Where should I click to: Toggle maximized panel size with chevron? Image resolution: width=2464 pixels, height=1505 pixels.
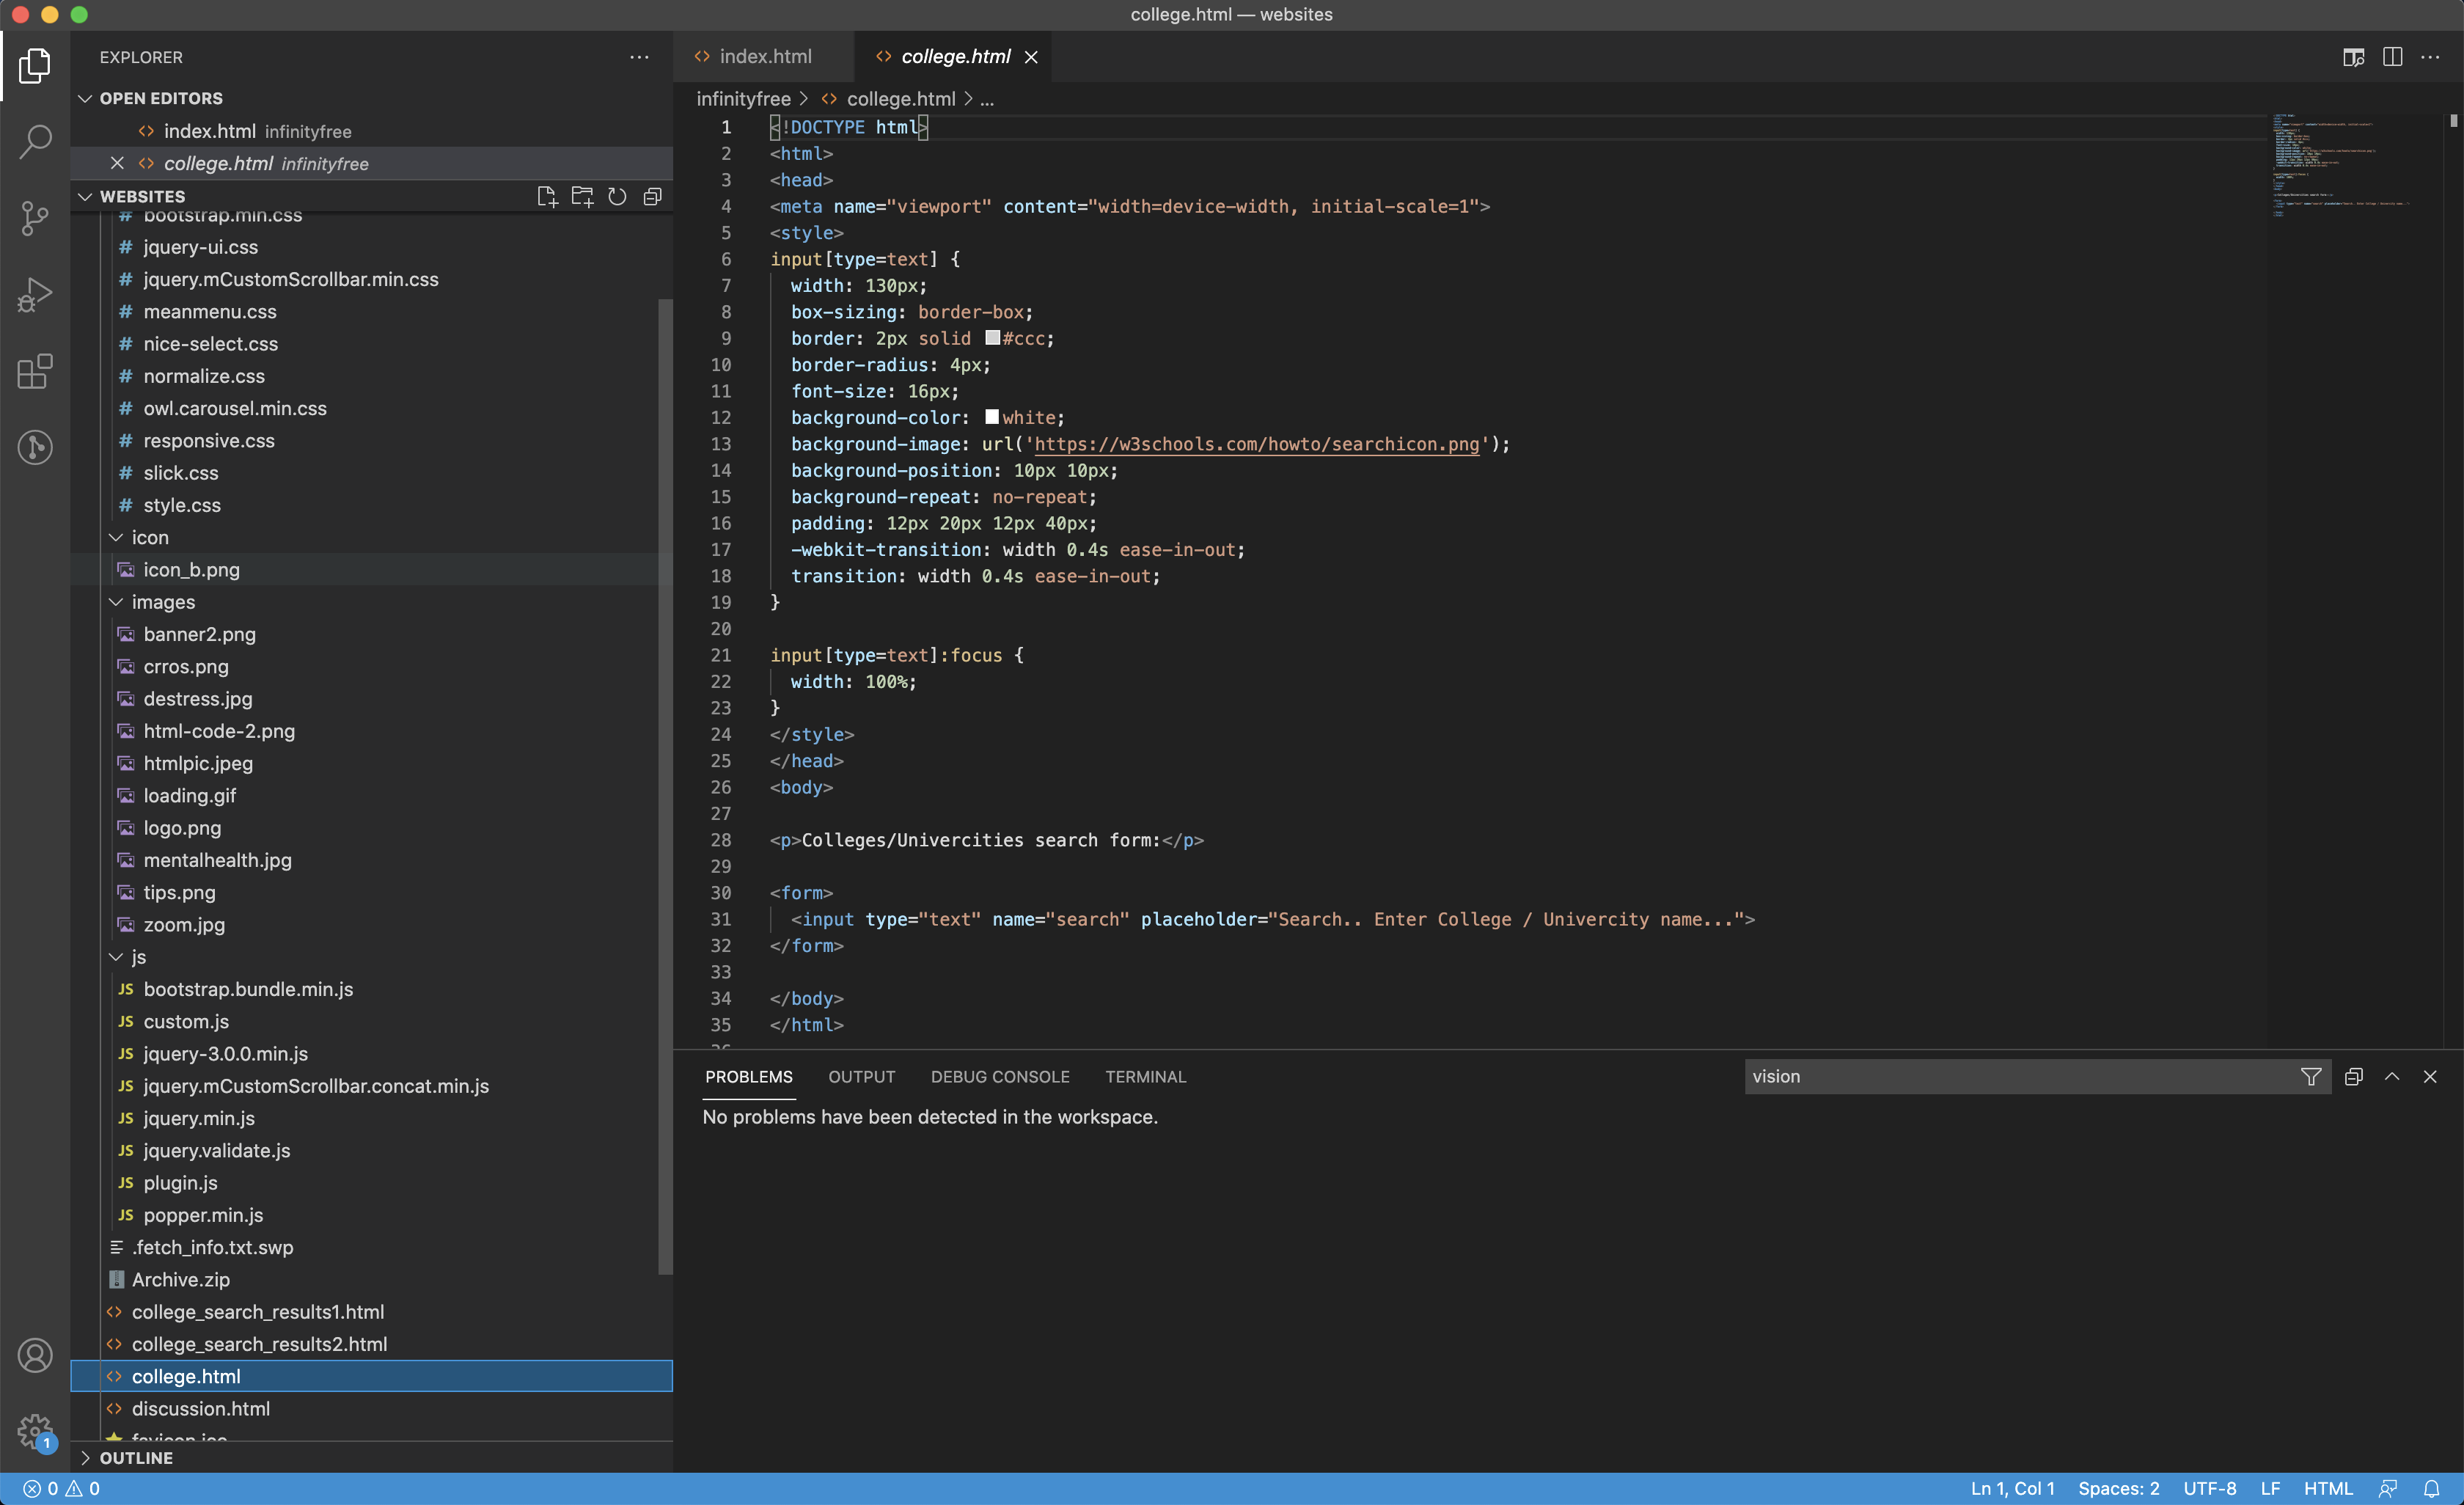(x=2391, y=1076)
